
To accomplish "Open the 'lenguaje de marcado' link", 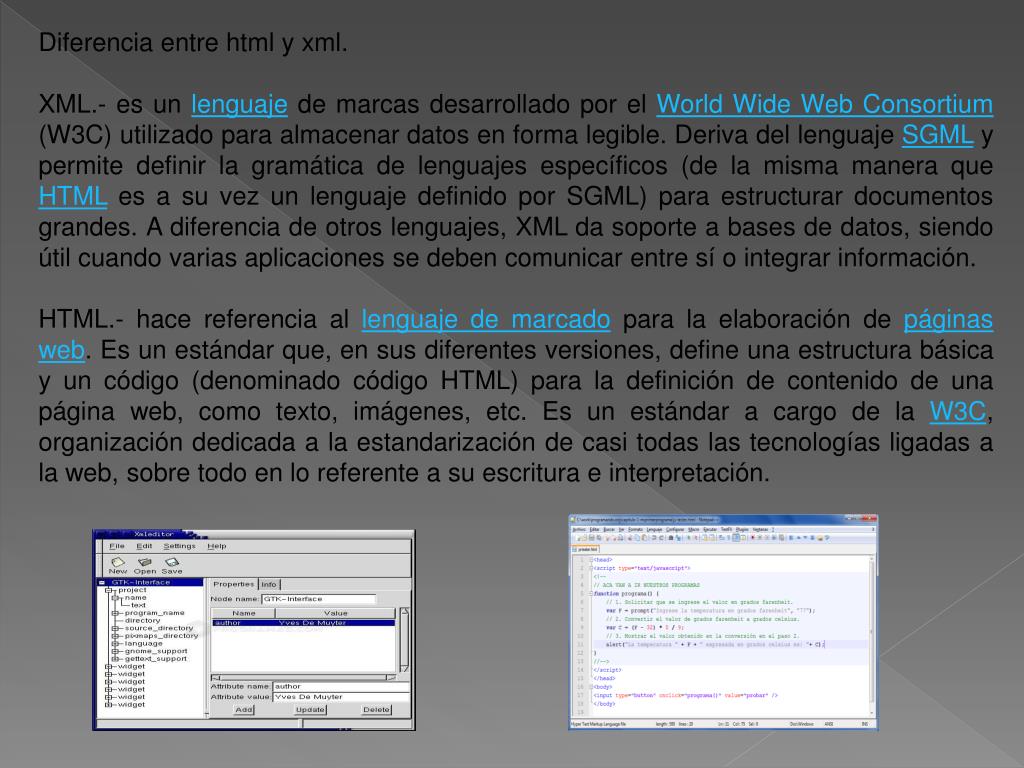I will click(x=486, y=319).
